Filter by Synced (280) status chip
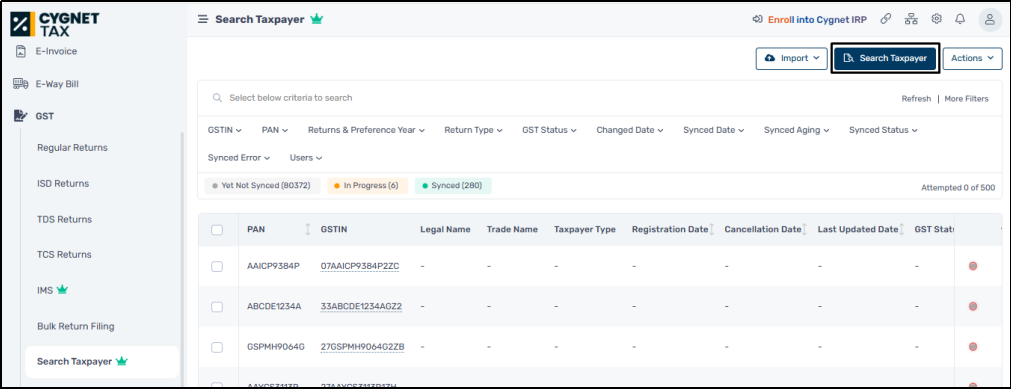The height and width of the screenshot is (389, 1011). click(x=453, y=186)
